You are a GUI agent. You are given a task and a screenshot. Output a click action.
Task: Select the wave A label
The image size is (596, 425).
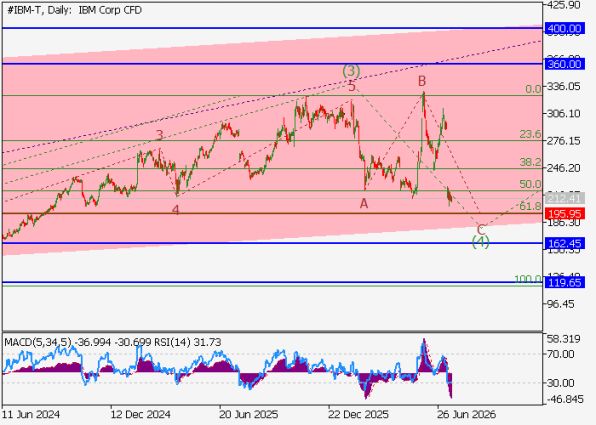pos(364,204)
